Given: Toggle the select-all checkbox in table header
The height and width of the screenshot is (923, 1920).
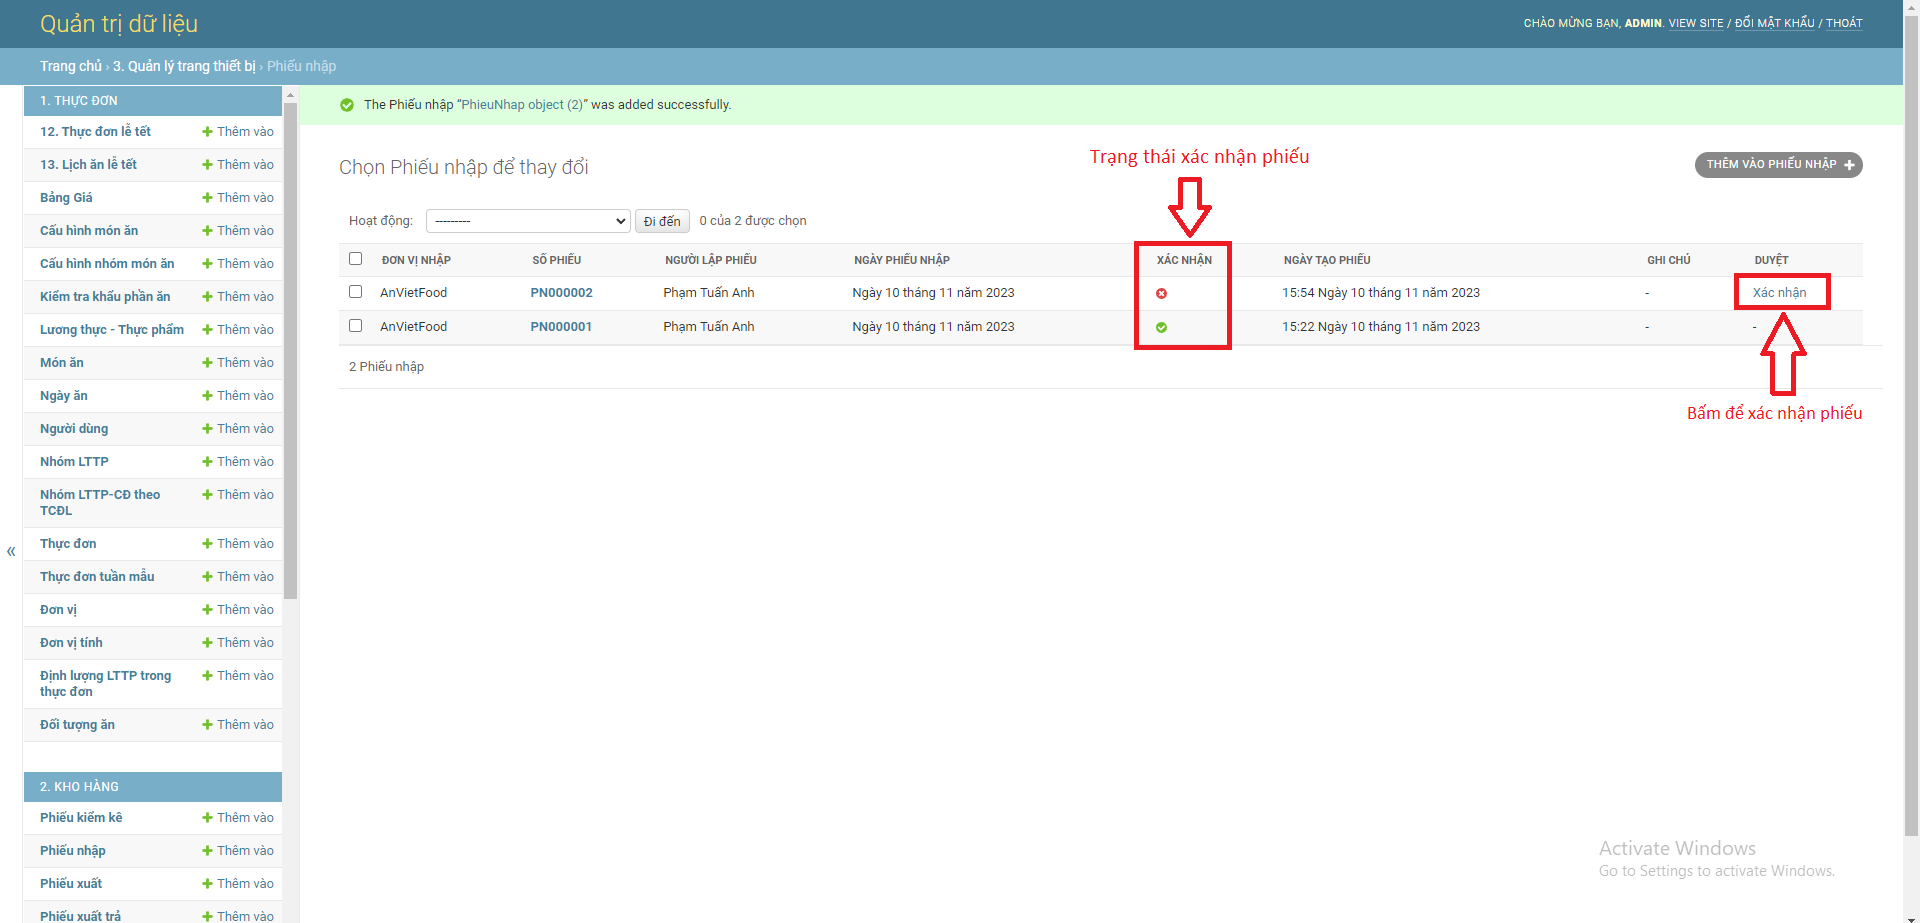Looking at the screenshot, I should pos(355,258).
